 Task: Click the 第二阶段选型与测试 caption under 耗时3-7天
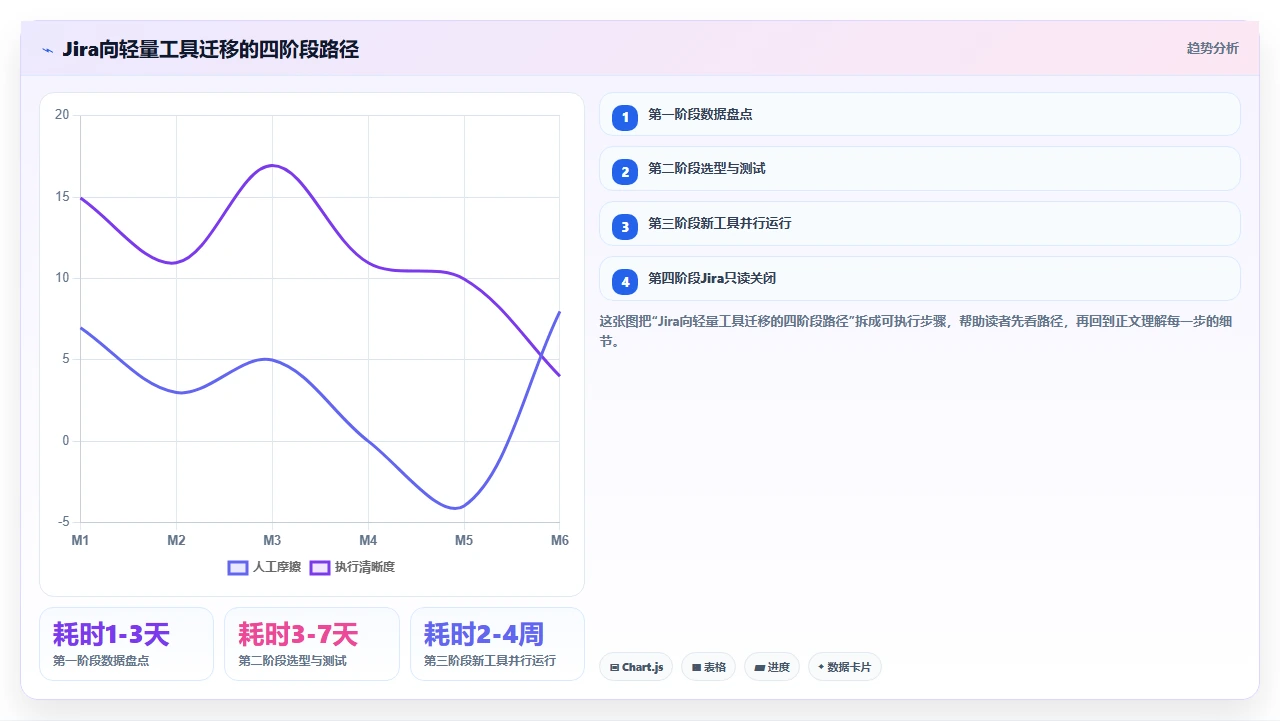click(x=292, y=661)
